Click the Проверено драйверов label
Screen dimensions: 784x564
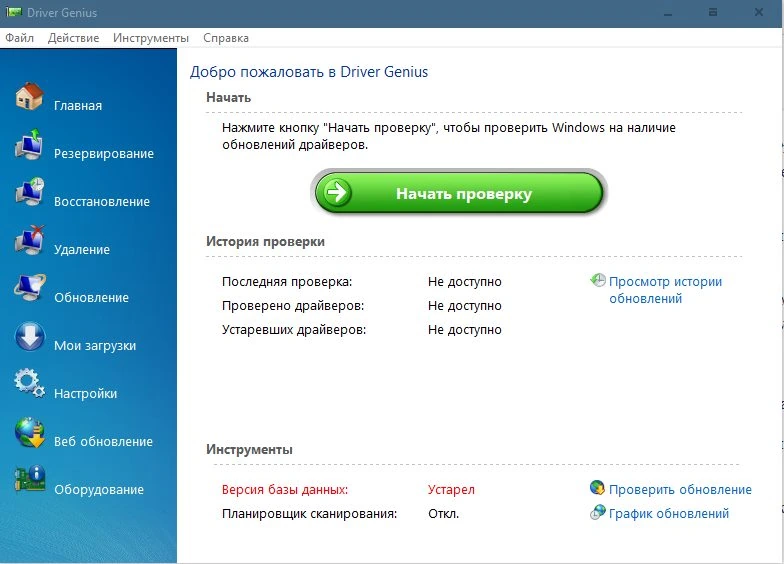click(x=293, y=306)
